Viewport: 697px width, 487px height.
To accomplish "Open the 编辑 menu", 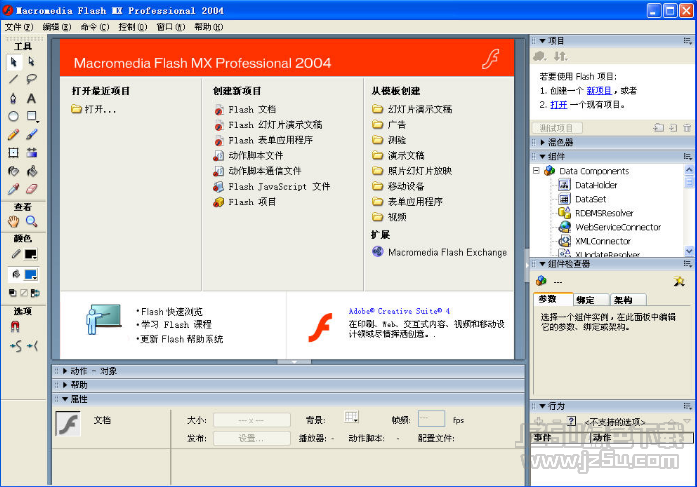I will pyautogui.click(x=57, y=27).
